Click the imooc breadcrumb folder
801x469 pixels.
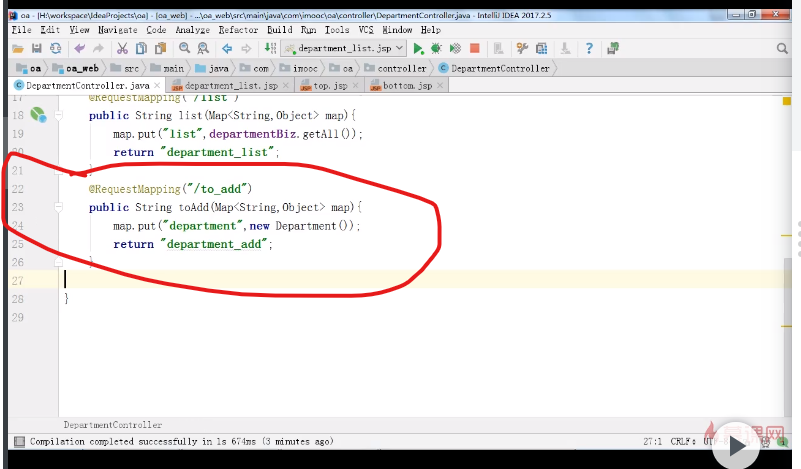tap(299, 68)
